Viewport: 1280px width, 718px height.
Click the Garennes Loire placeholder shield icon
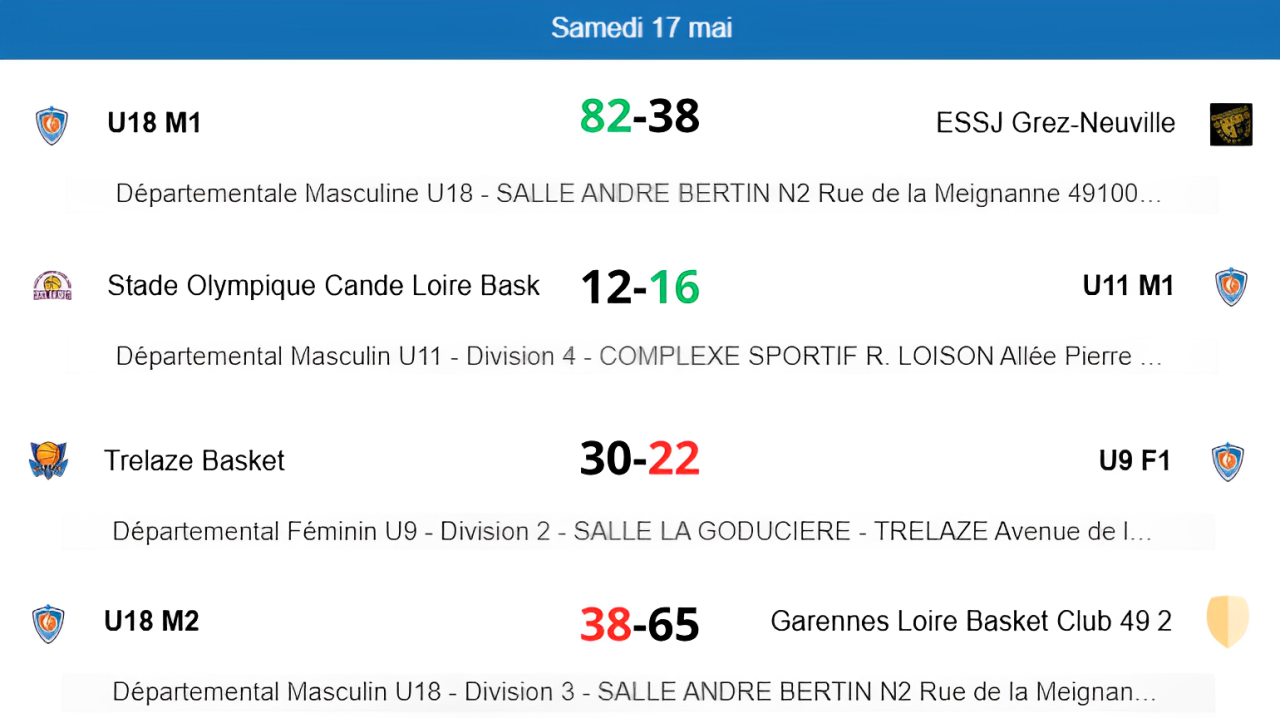1228,622
